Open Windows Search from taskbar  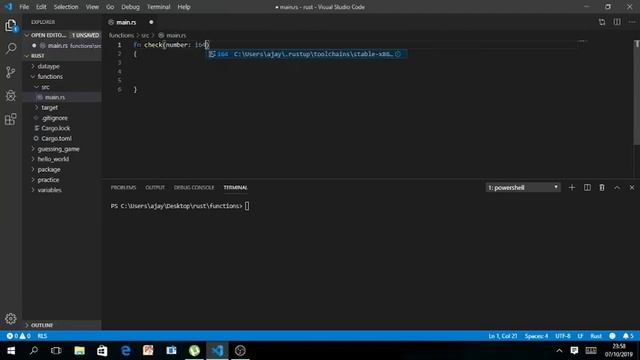34,351
